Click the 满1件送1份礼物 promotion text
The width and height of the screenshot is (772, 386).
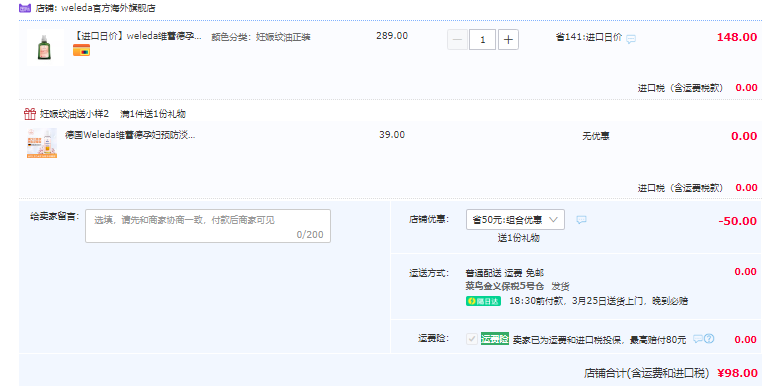click(153, 114)
